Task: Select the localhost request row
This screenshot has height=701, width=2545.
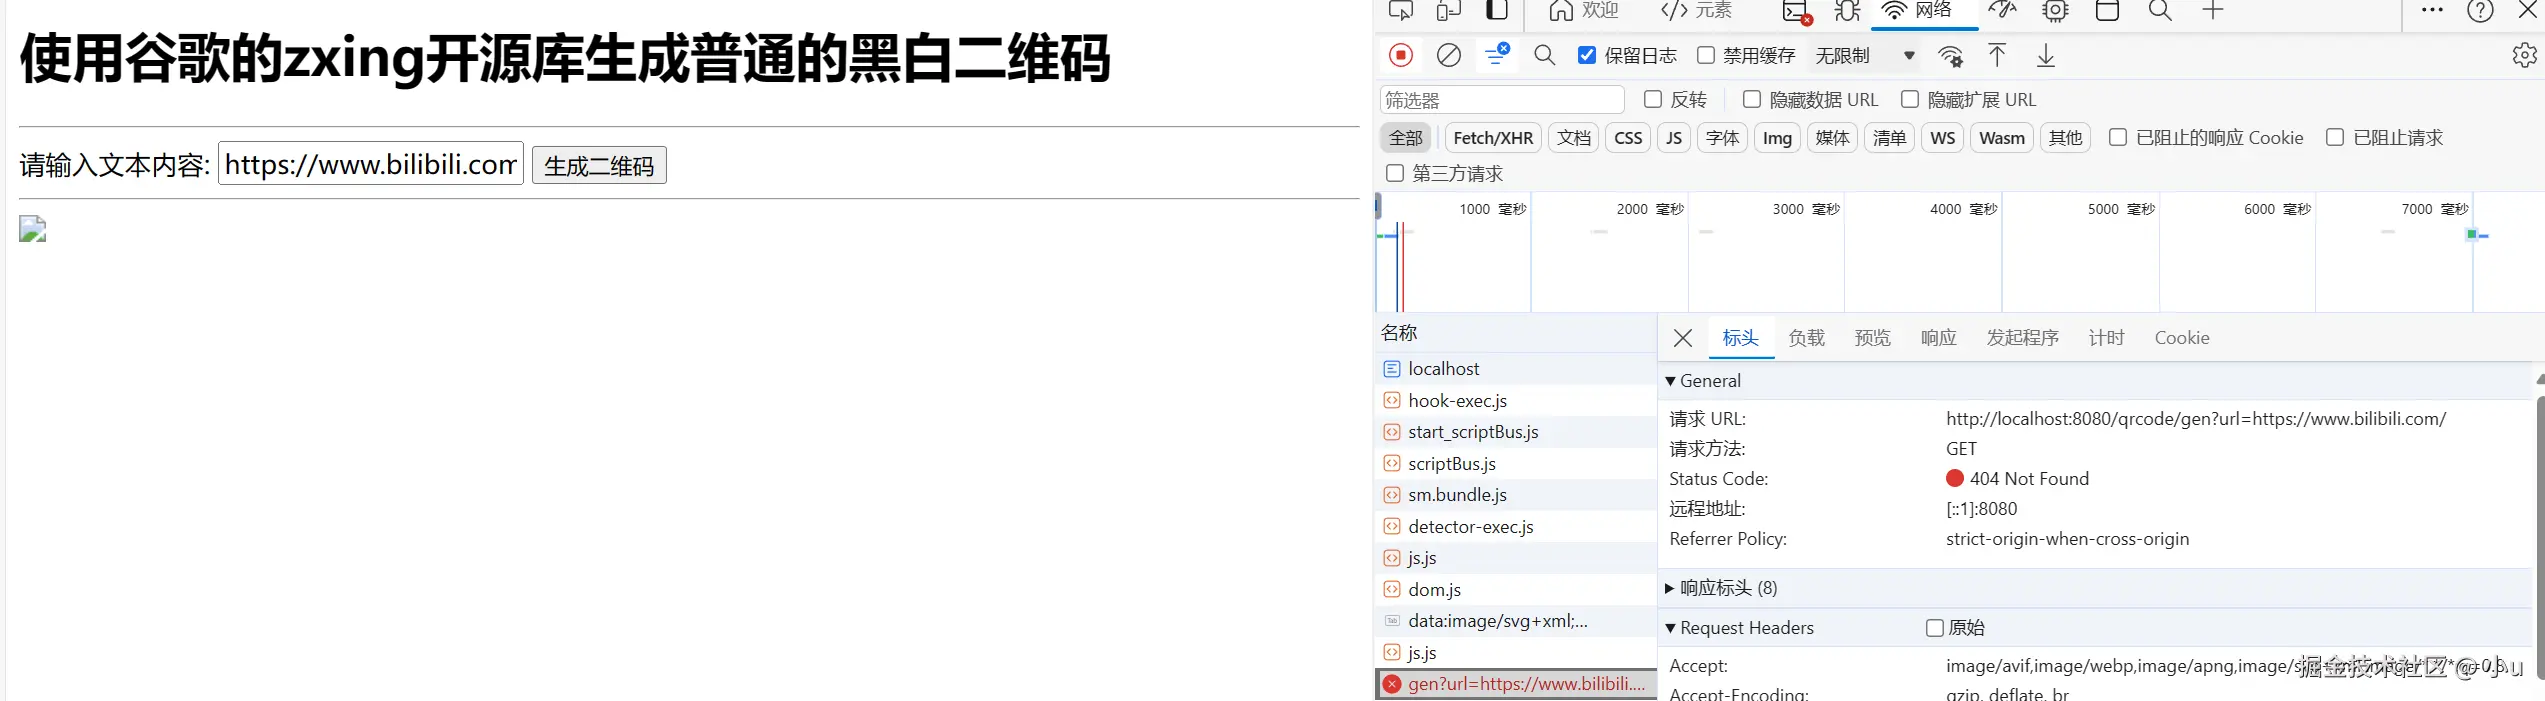Action: [1516, 369]
